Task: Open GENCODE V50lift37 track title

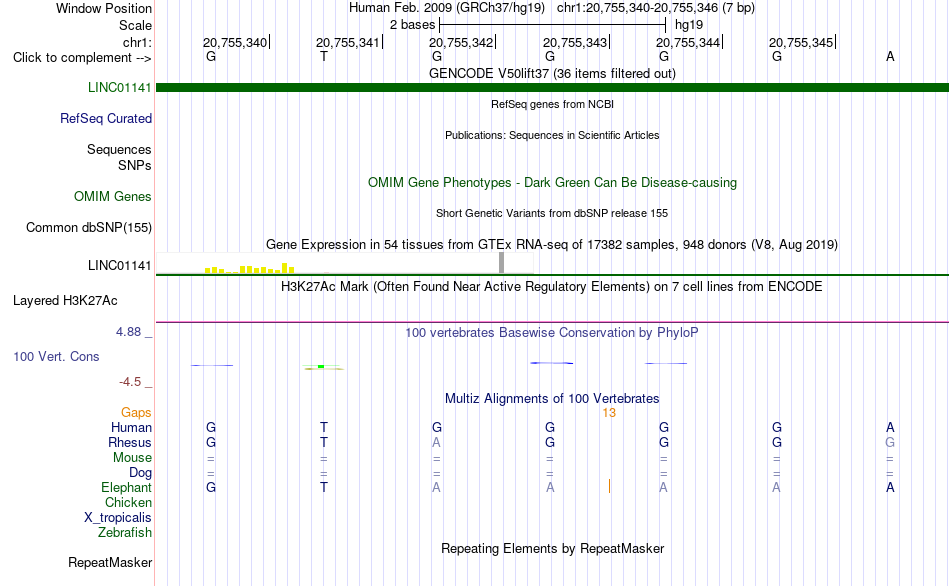Action: (552, 73)
